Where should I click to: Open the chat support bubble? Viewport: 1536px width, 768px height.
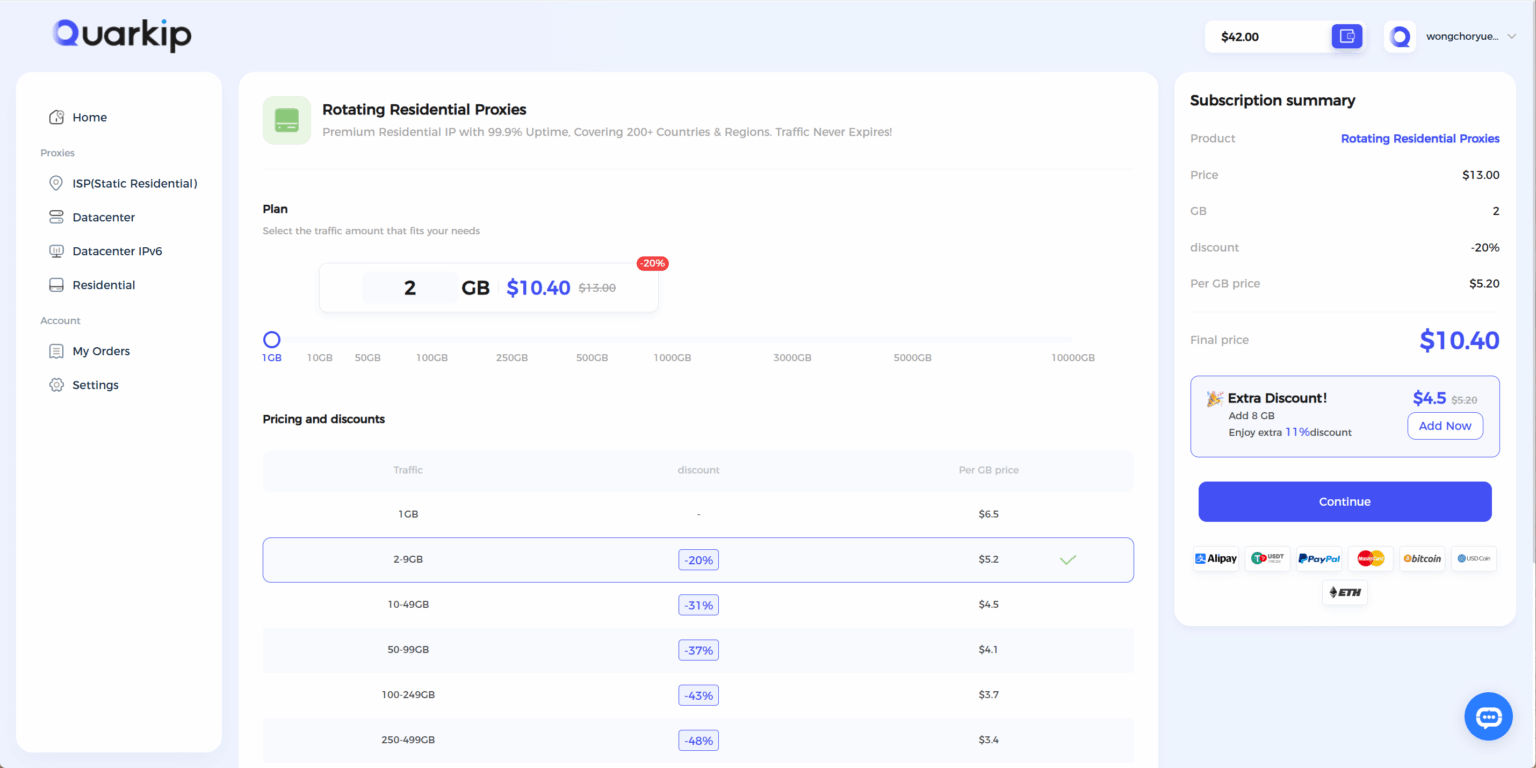1488,716
